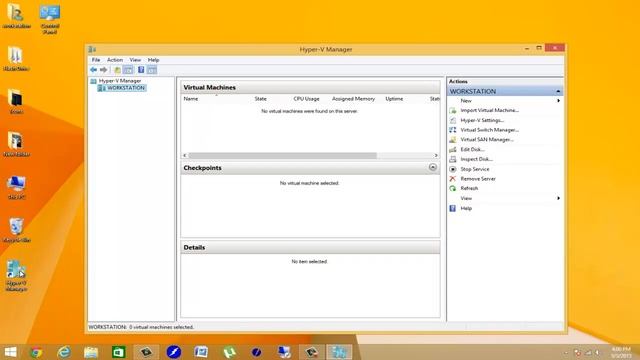Image resolution: width=640 pixels, height=360 pixels.
Task: Click the active Hyper-V Manager taskbar button
Action: click(x=339, y=352)
